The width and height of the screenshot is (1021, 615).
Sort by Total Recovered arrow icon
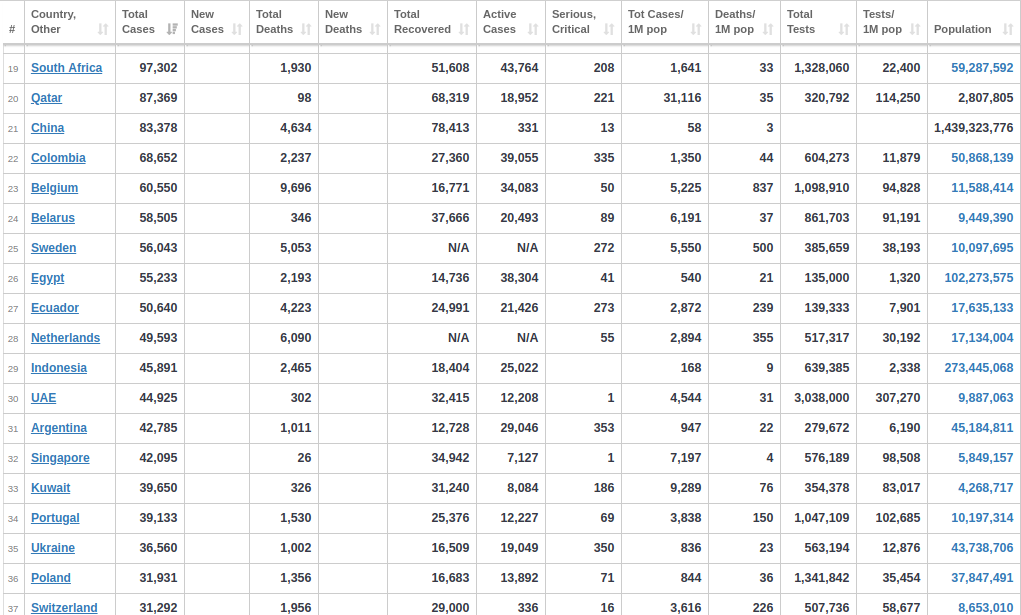(464, 29)
